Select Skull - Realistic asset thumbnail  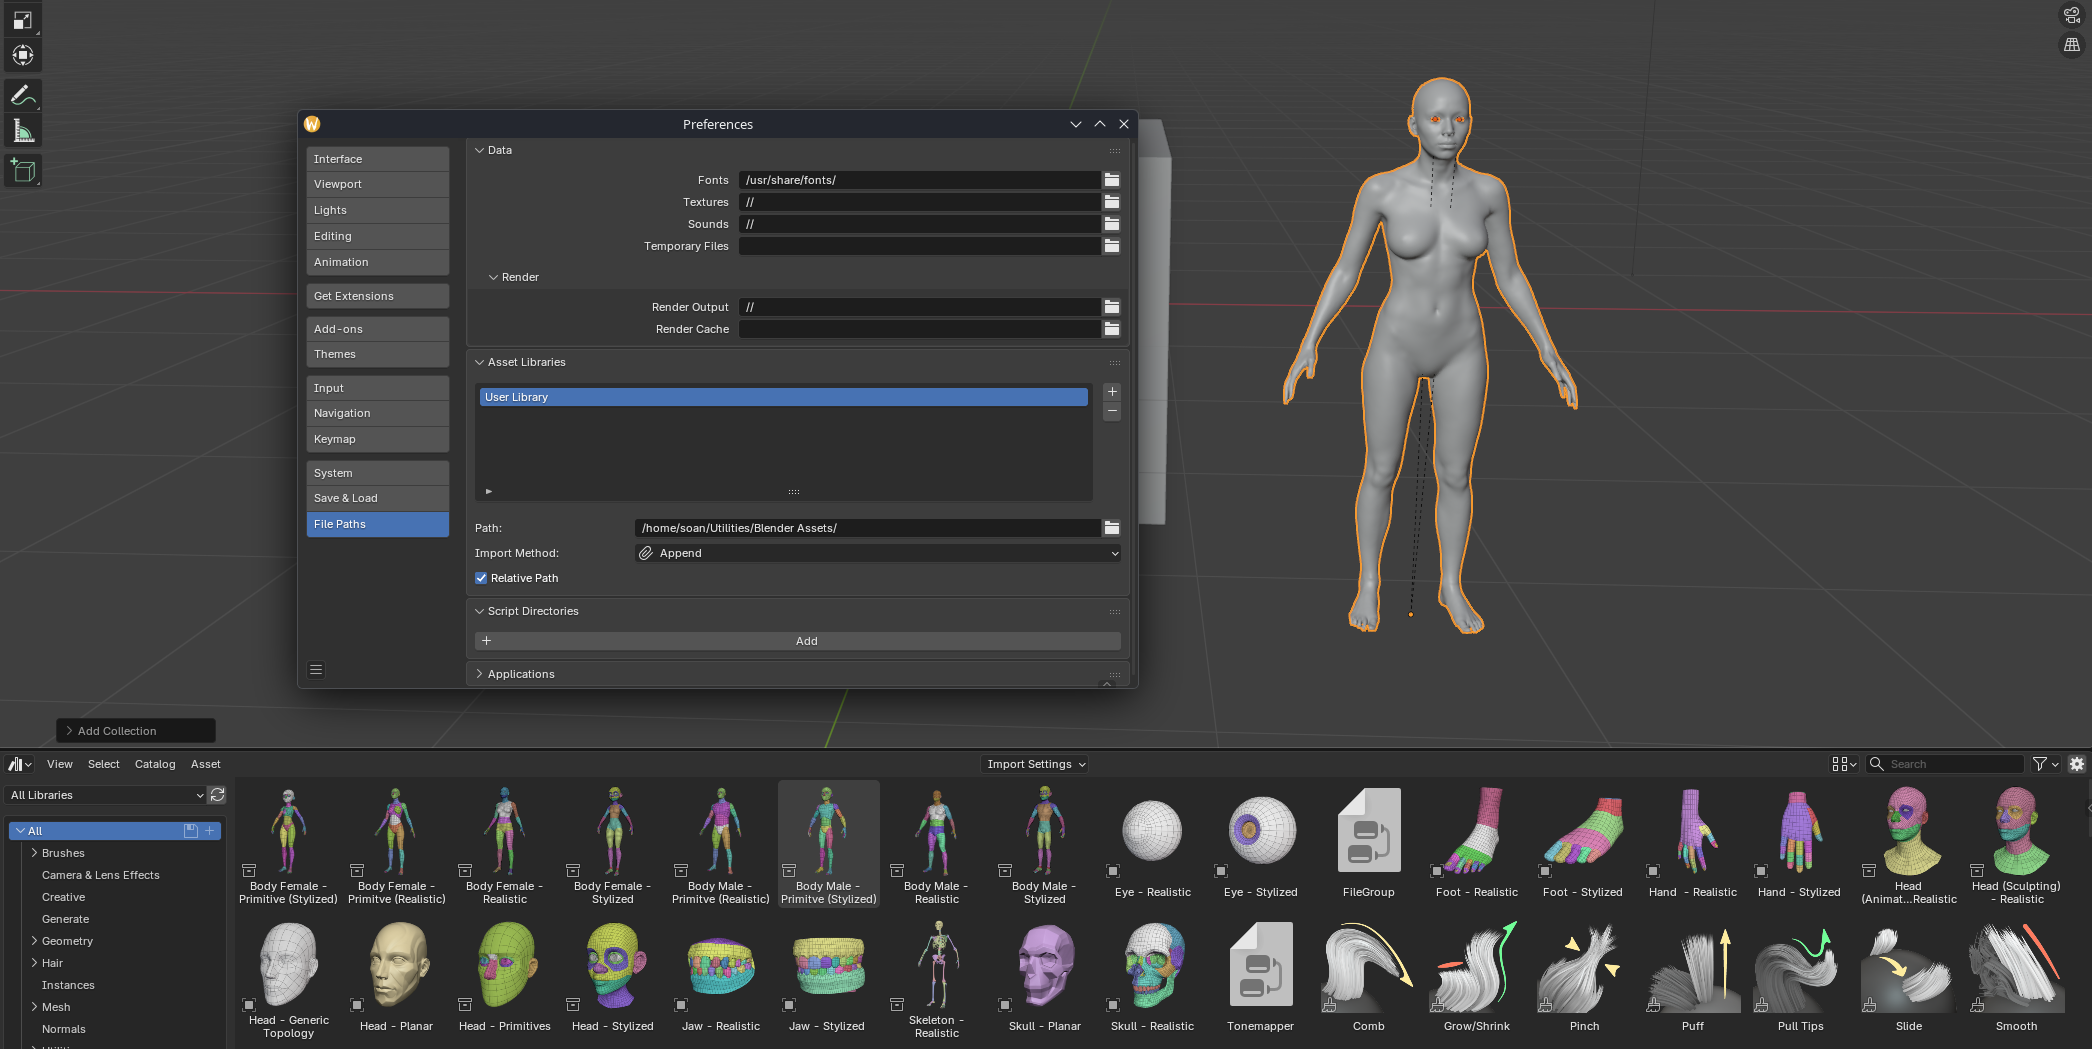[x=1152, y=966]
